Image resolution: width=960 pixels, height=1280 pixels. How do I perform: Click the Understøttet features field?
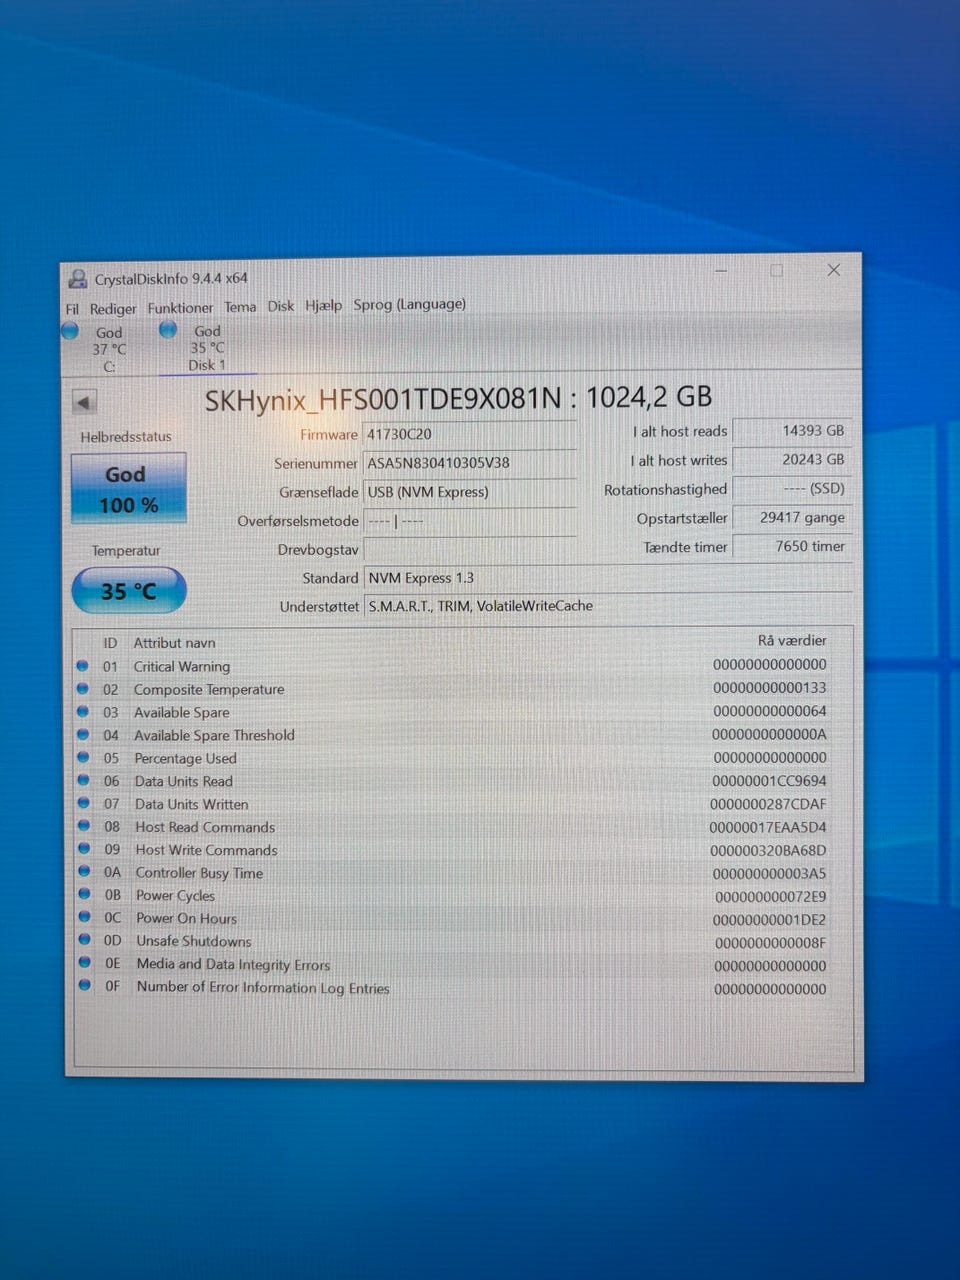point(608,606)
